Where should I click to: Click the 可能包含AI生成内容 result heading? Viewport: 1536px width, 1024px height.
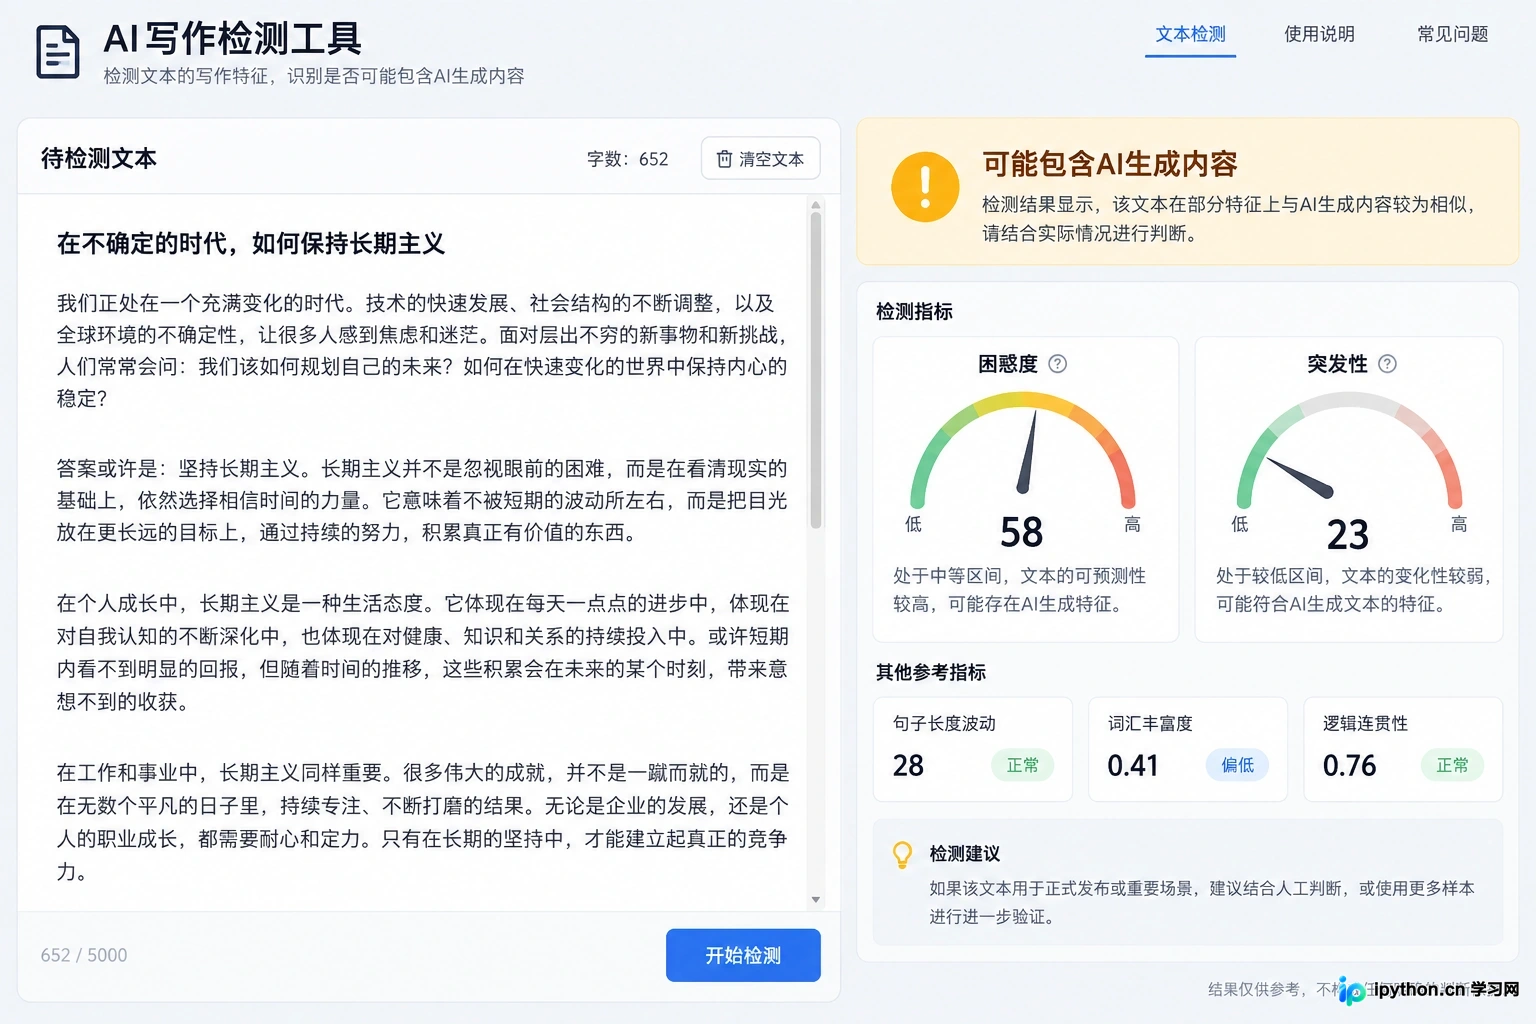tap(1110, 164)
